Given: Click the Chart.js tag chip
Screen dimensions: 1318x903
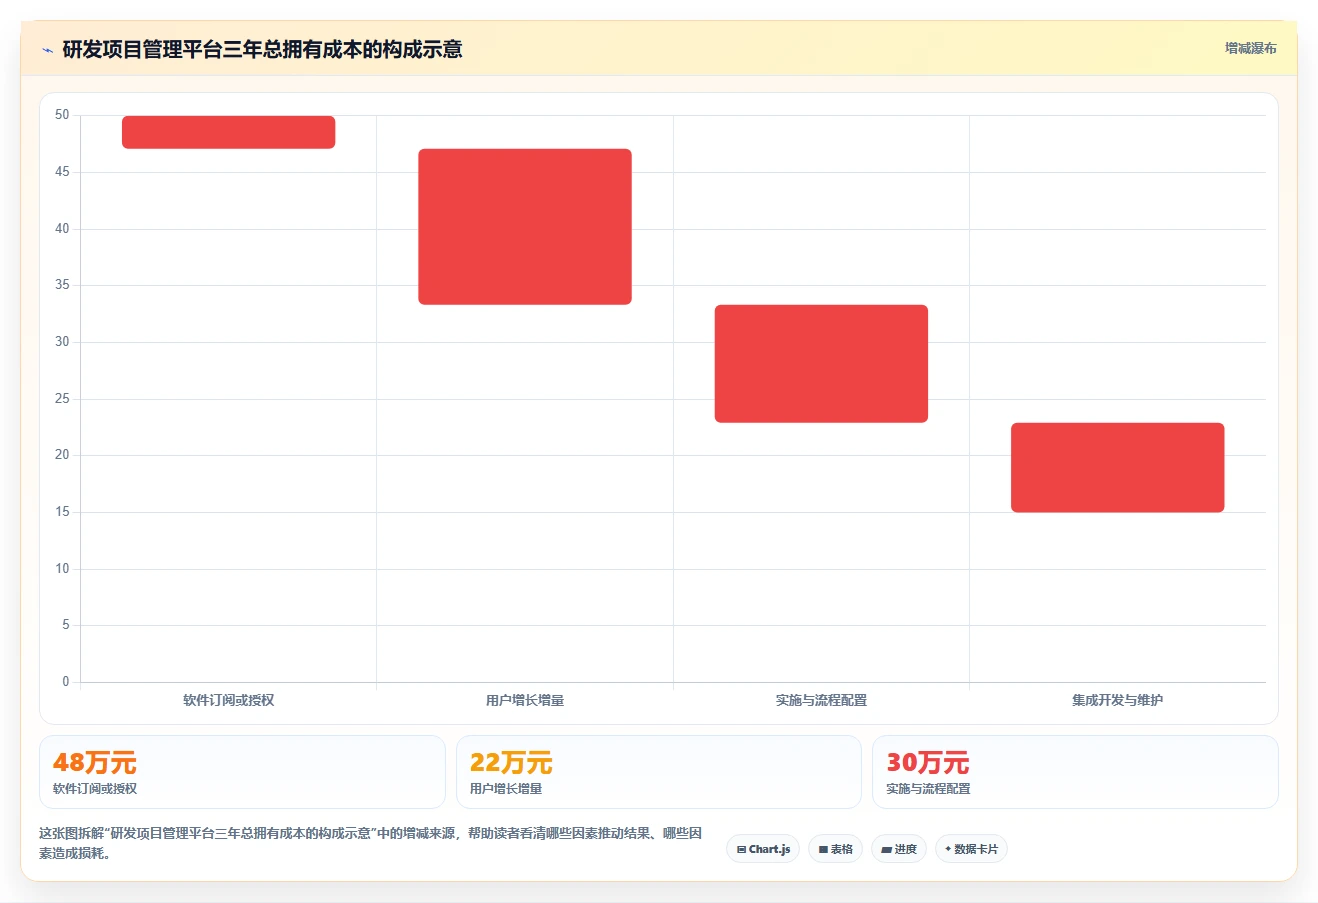Looking at the screenshot, I should (x=763, y=849).
